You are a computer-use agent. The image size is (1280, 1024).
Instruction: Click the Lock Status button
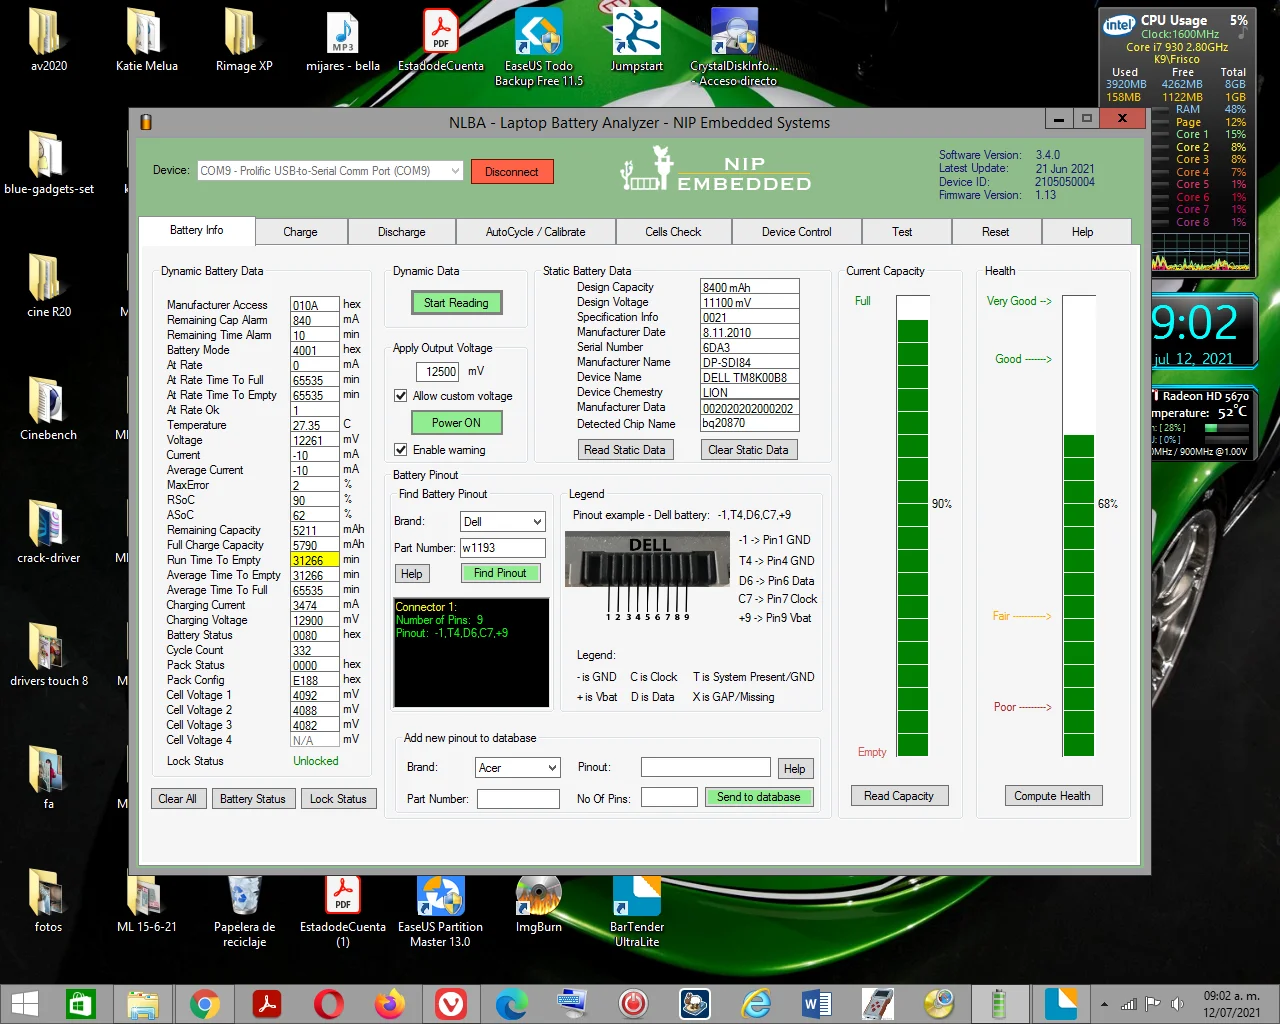(x=338, y=799)
